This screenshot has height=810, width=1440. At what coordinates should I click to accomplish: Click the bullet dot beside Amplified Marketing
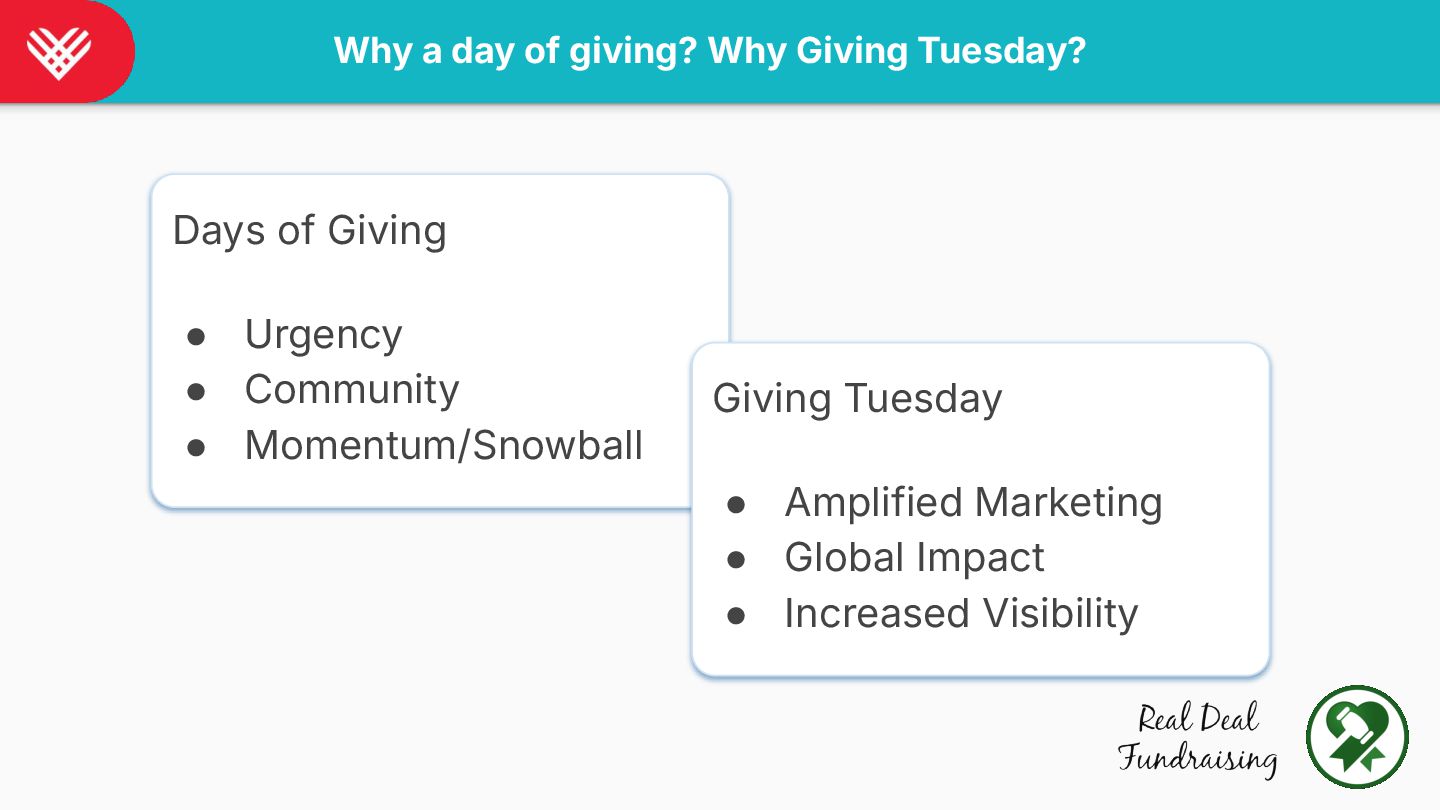coord(736,504)
